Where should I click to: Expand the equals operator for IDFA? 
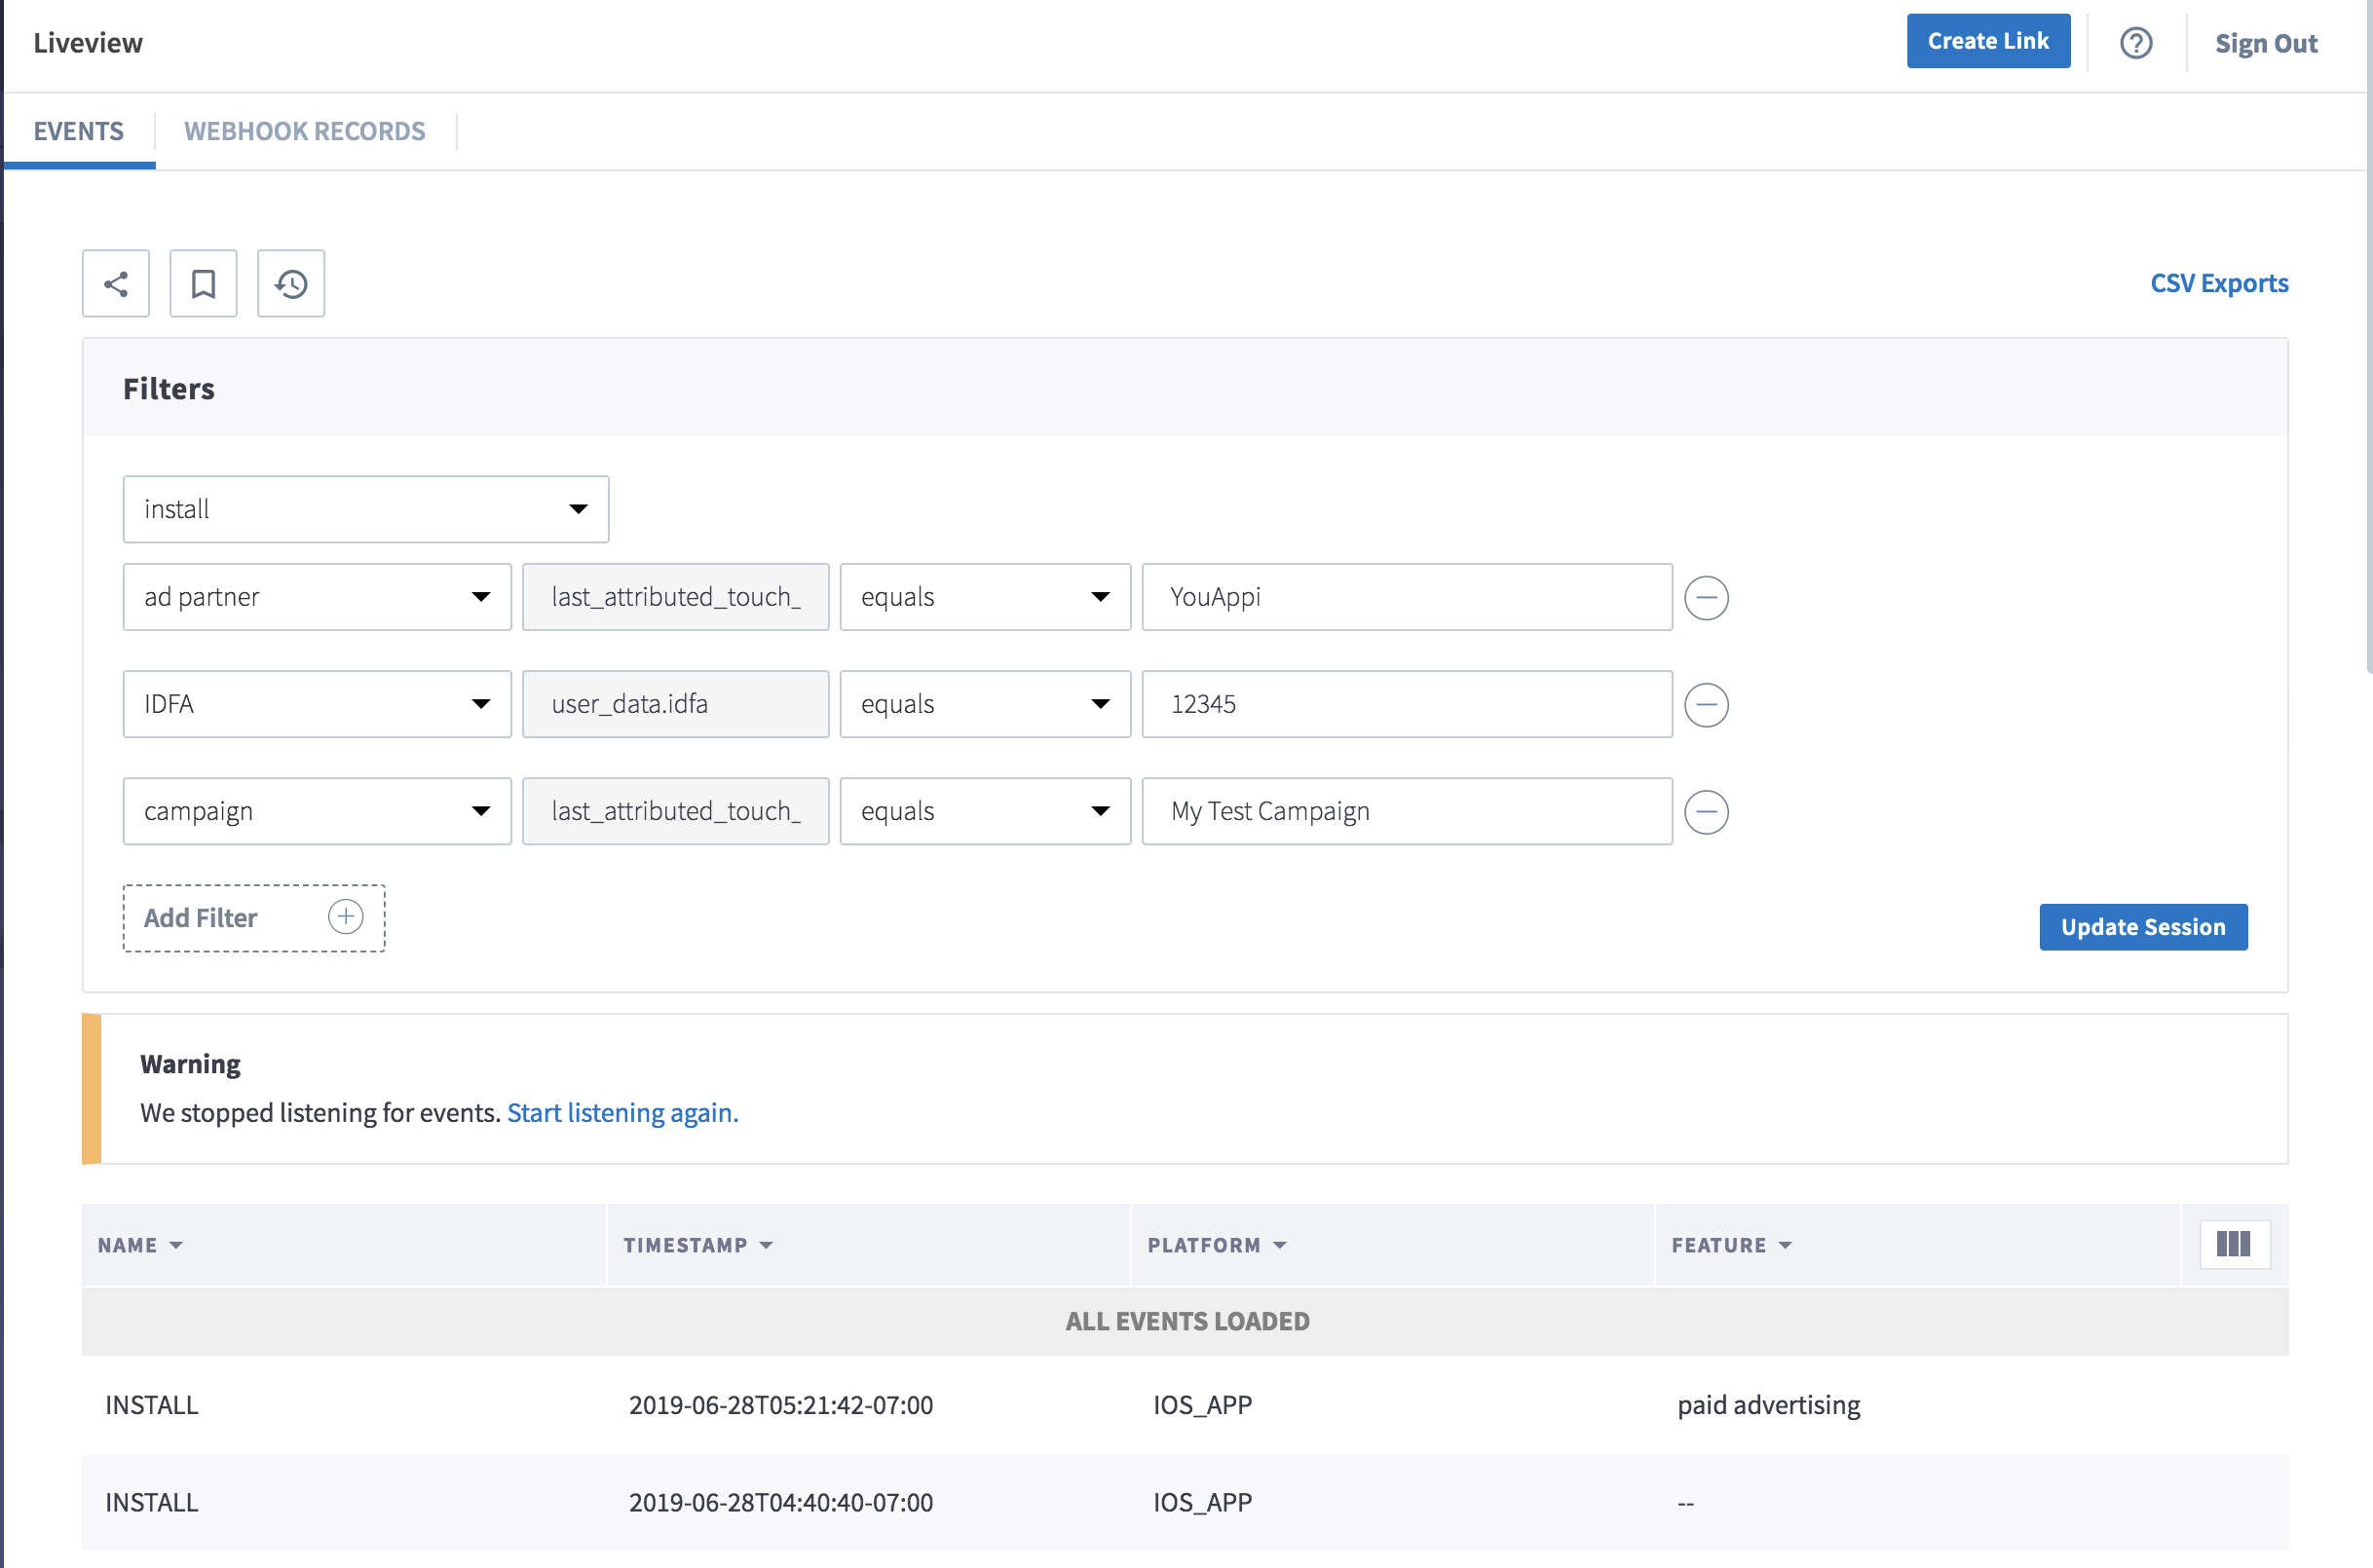985,704
